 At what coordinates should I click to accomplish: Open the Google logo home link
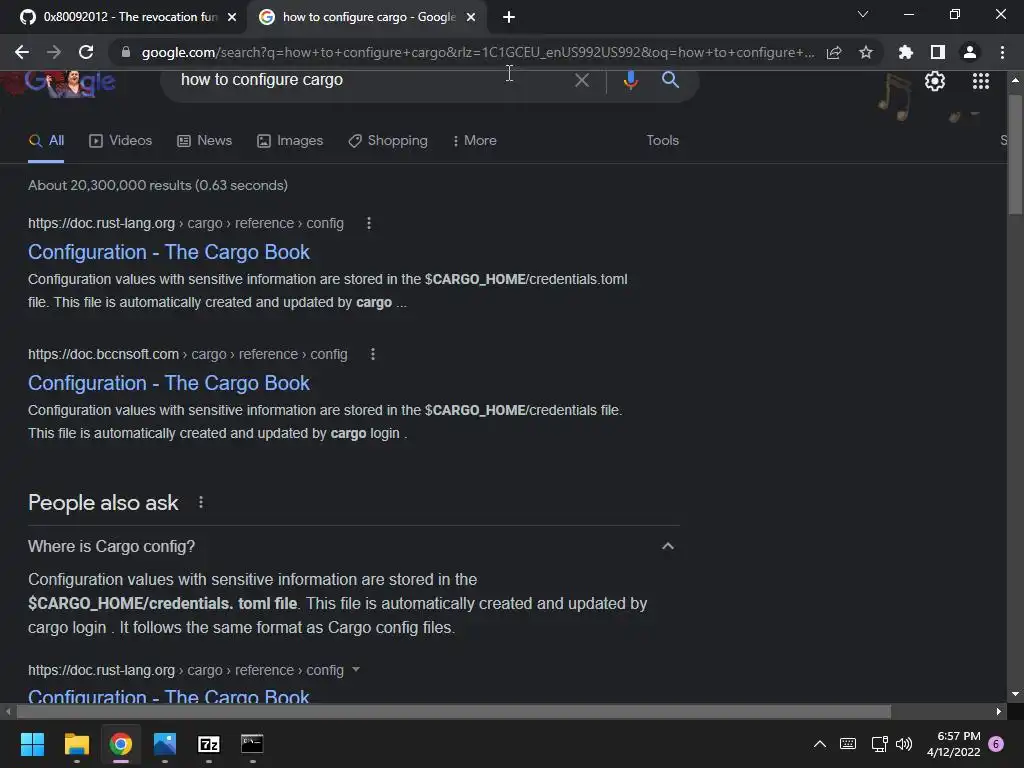(70, 83)
